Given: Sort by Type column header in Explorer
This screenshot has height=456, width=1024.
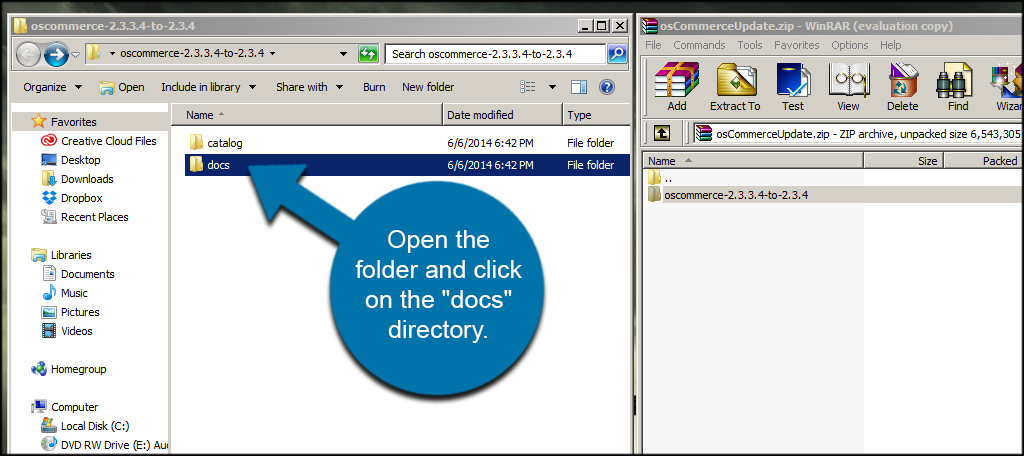Looking at the screenshot, I should coord(596,115).
